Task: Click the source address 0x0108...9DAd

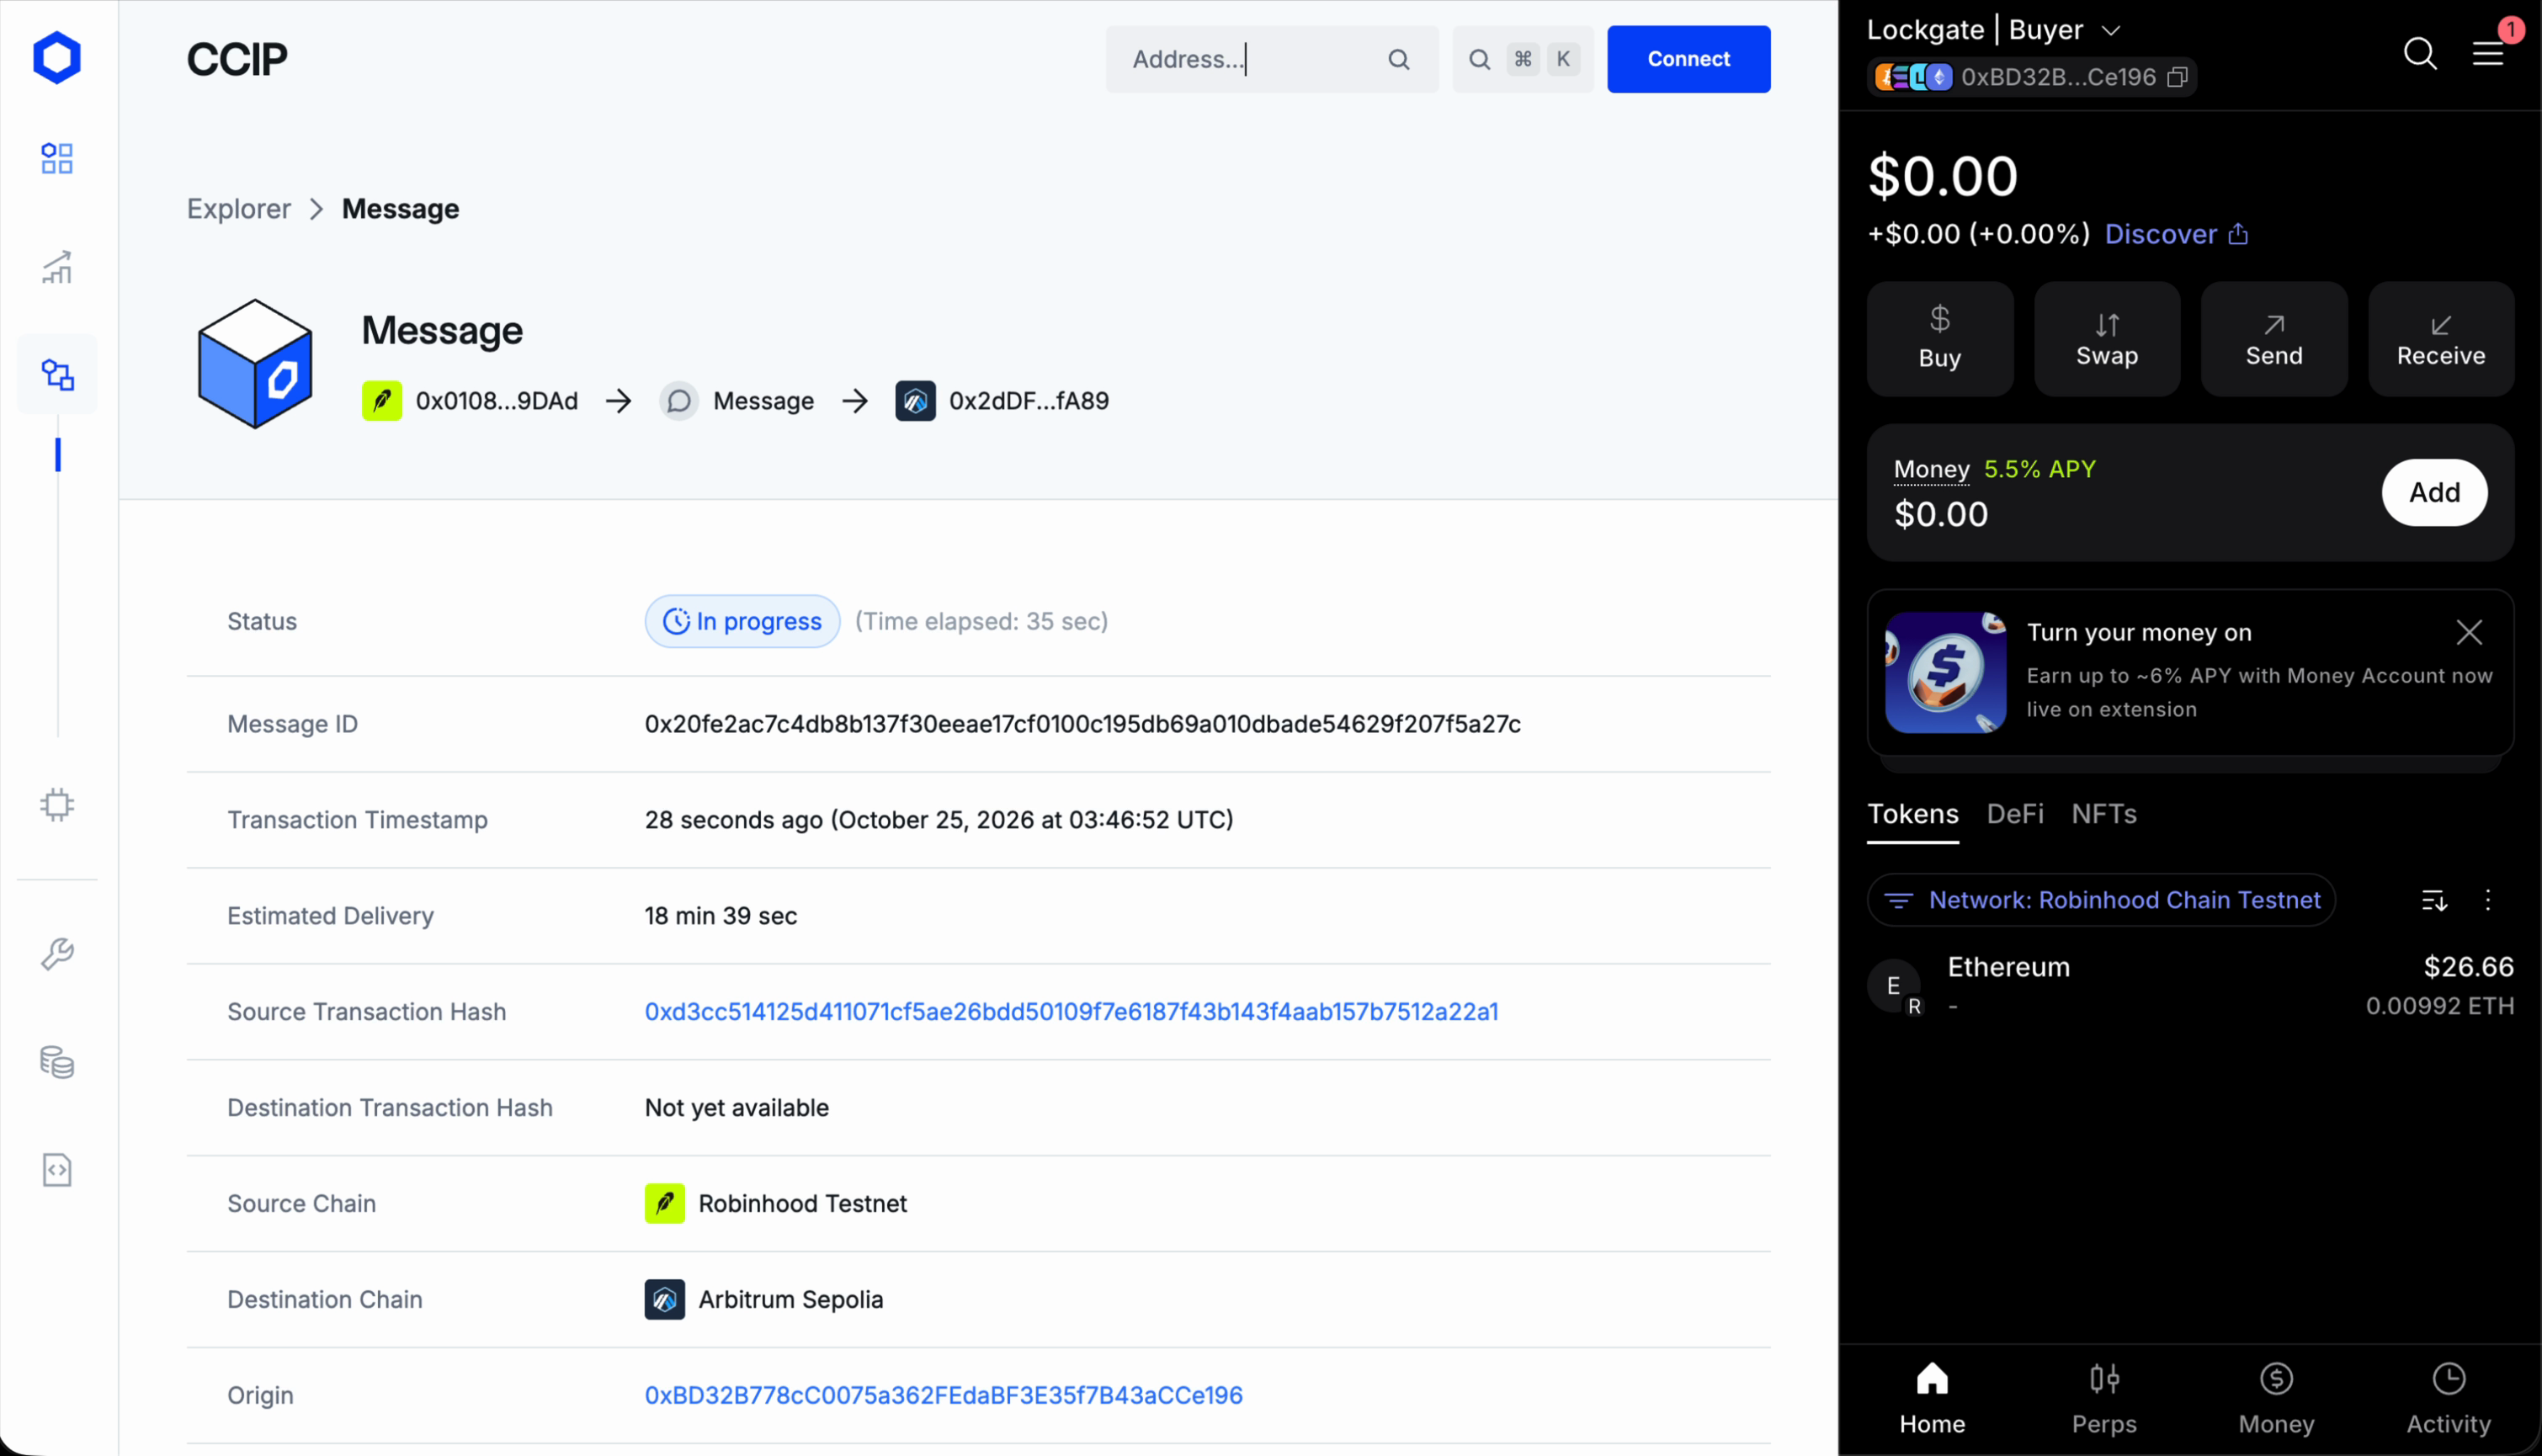Action: [496, 401]
